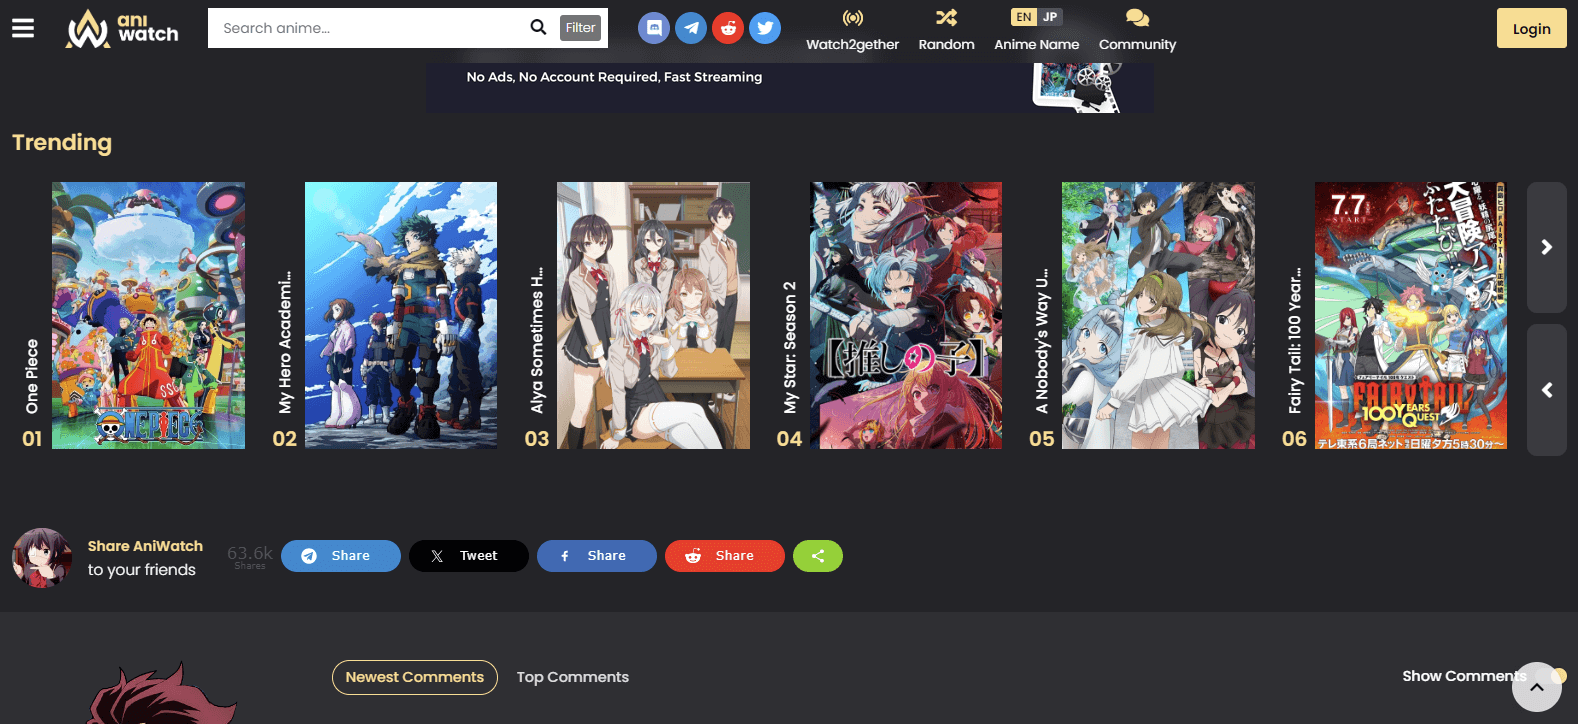Screen dimensions: 1578x724
Task: Tweet AniWatch on X
Action: [x=469, y=556]
